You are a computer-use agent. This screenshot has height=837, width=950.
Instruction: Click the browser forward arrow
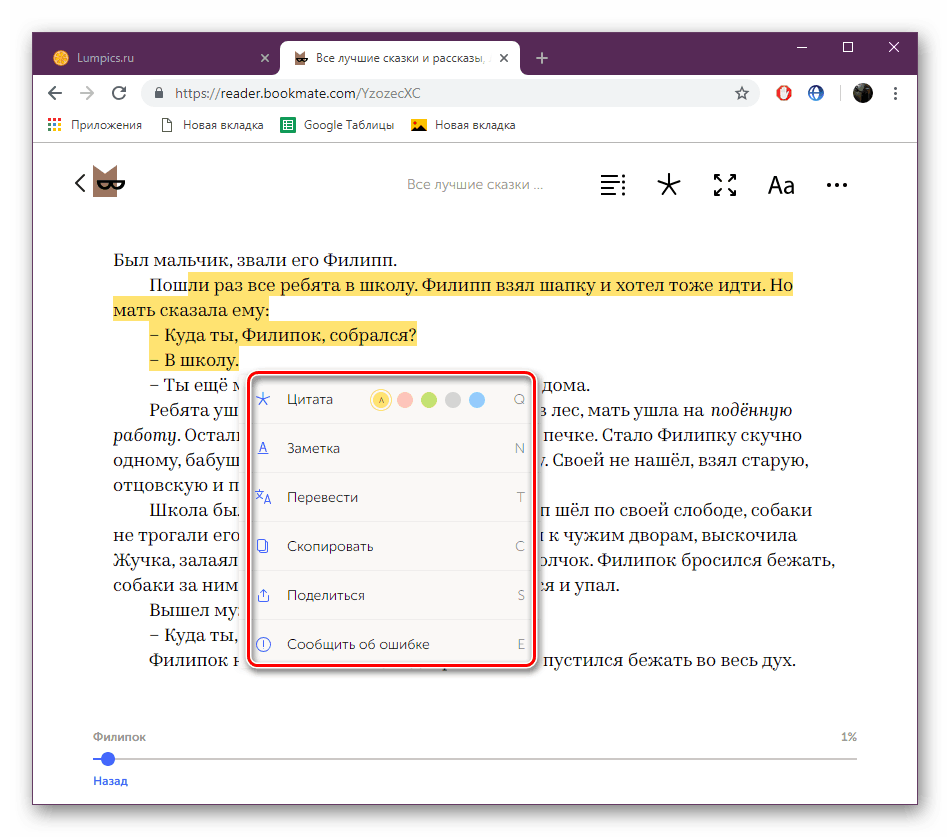[x=87, y=93]
